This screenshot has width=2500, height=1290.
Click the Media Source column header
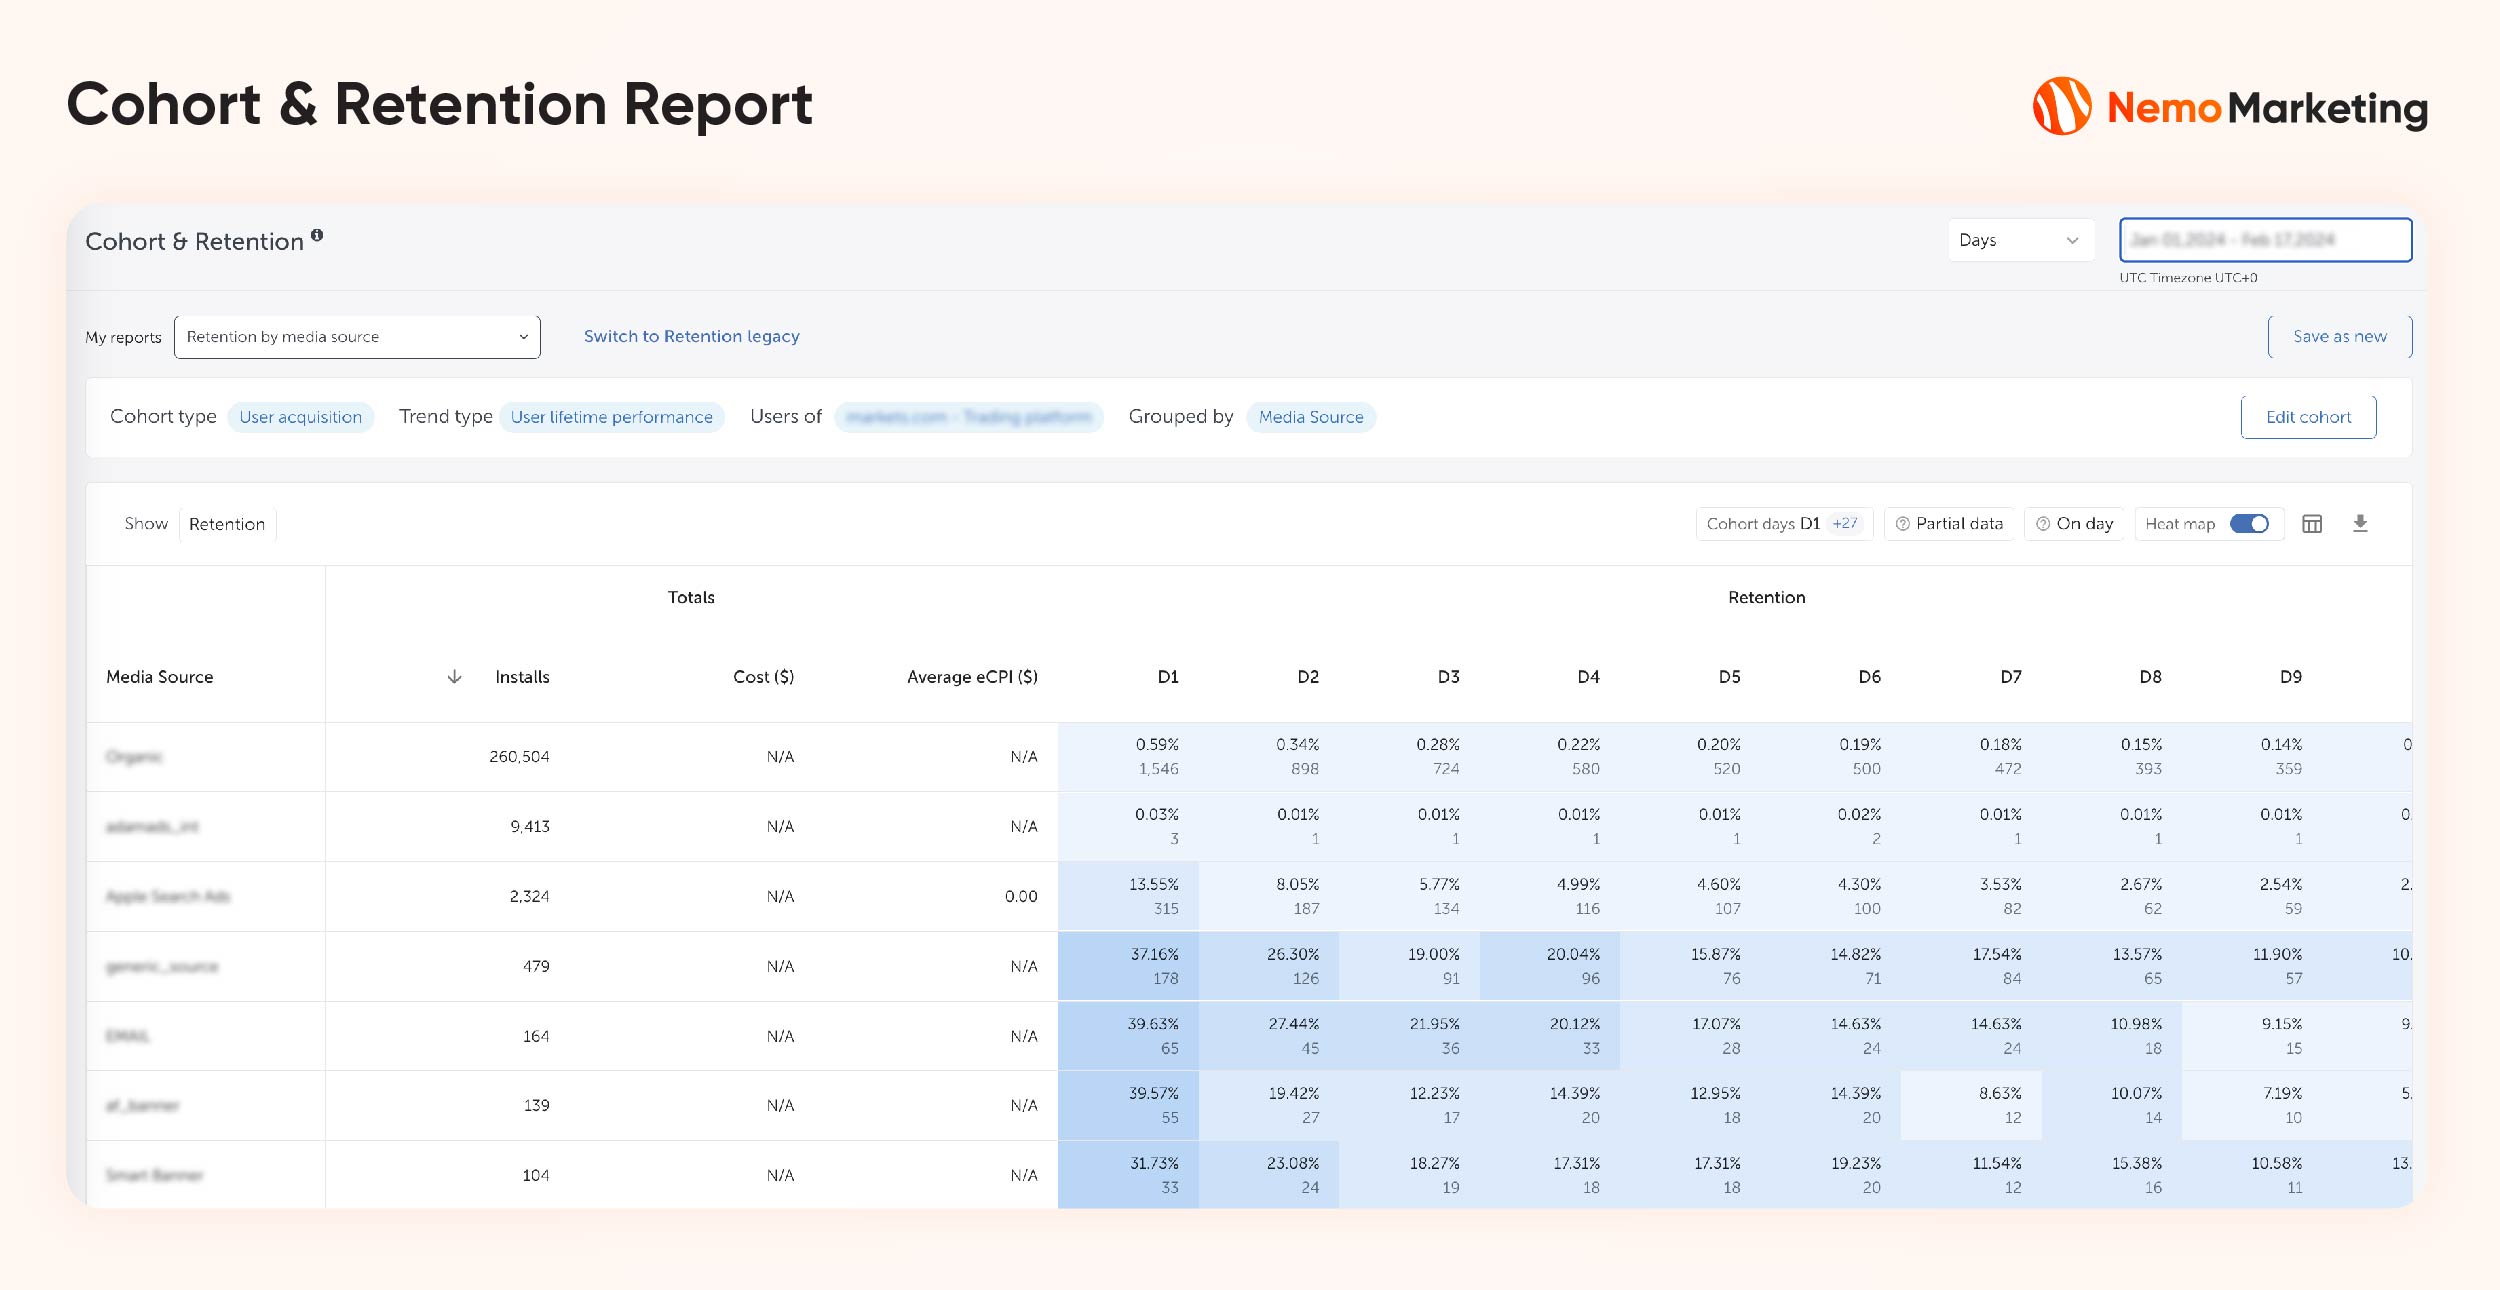click(160, 677)
